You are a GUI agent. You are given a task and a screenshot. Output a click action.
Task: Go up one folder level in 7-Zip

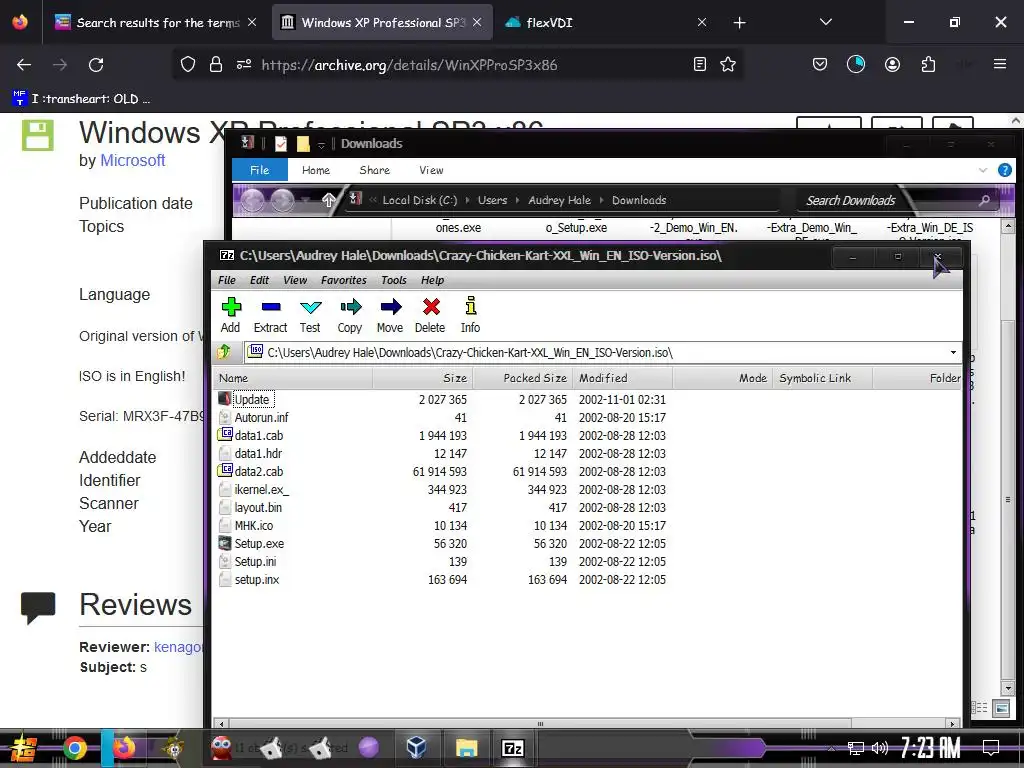(224, 352)
